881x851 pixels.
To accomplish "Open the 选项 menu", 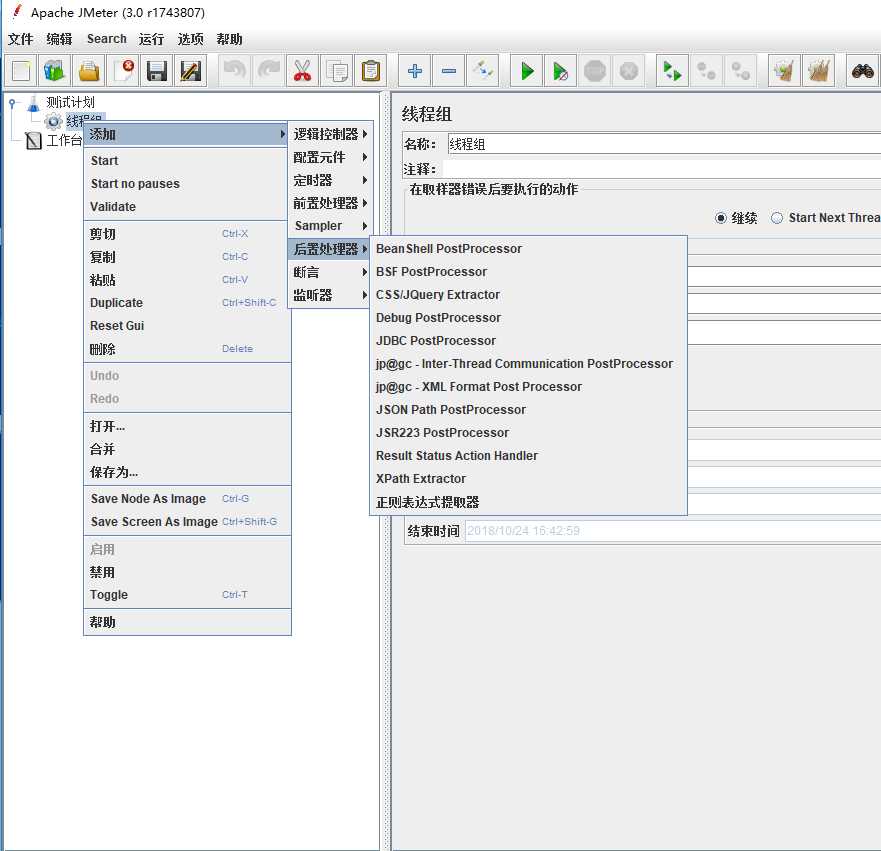I will point(190,39).
